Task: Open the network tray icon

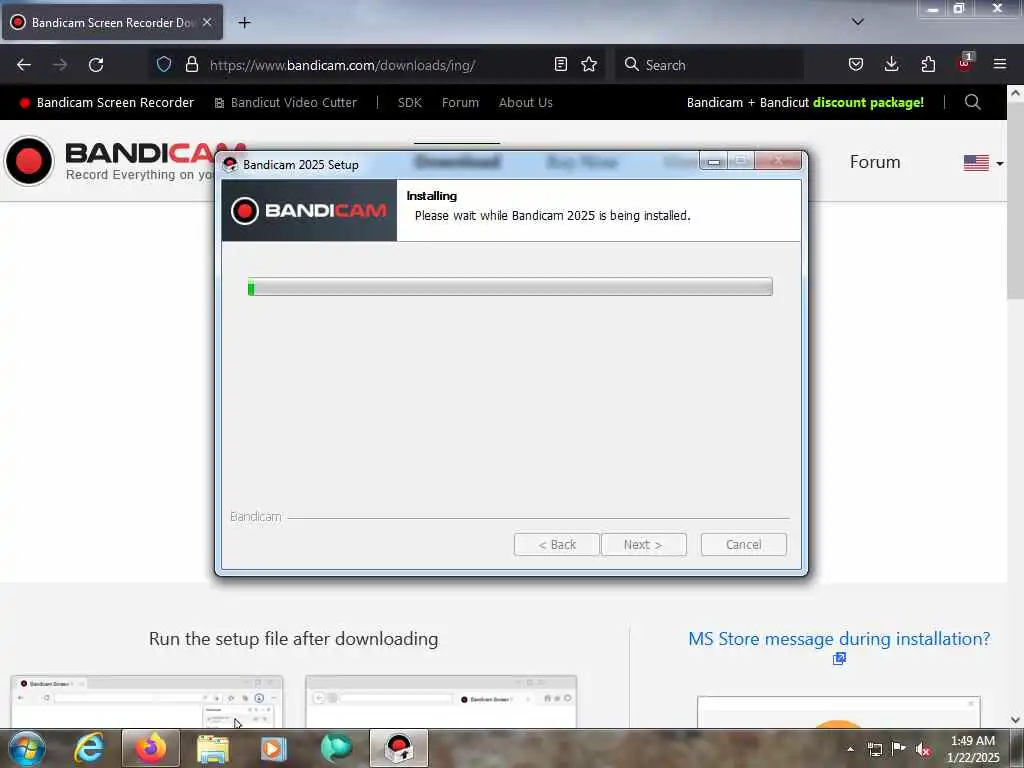Action: [874, 749]
